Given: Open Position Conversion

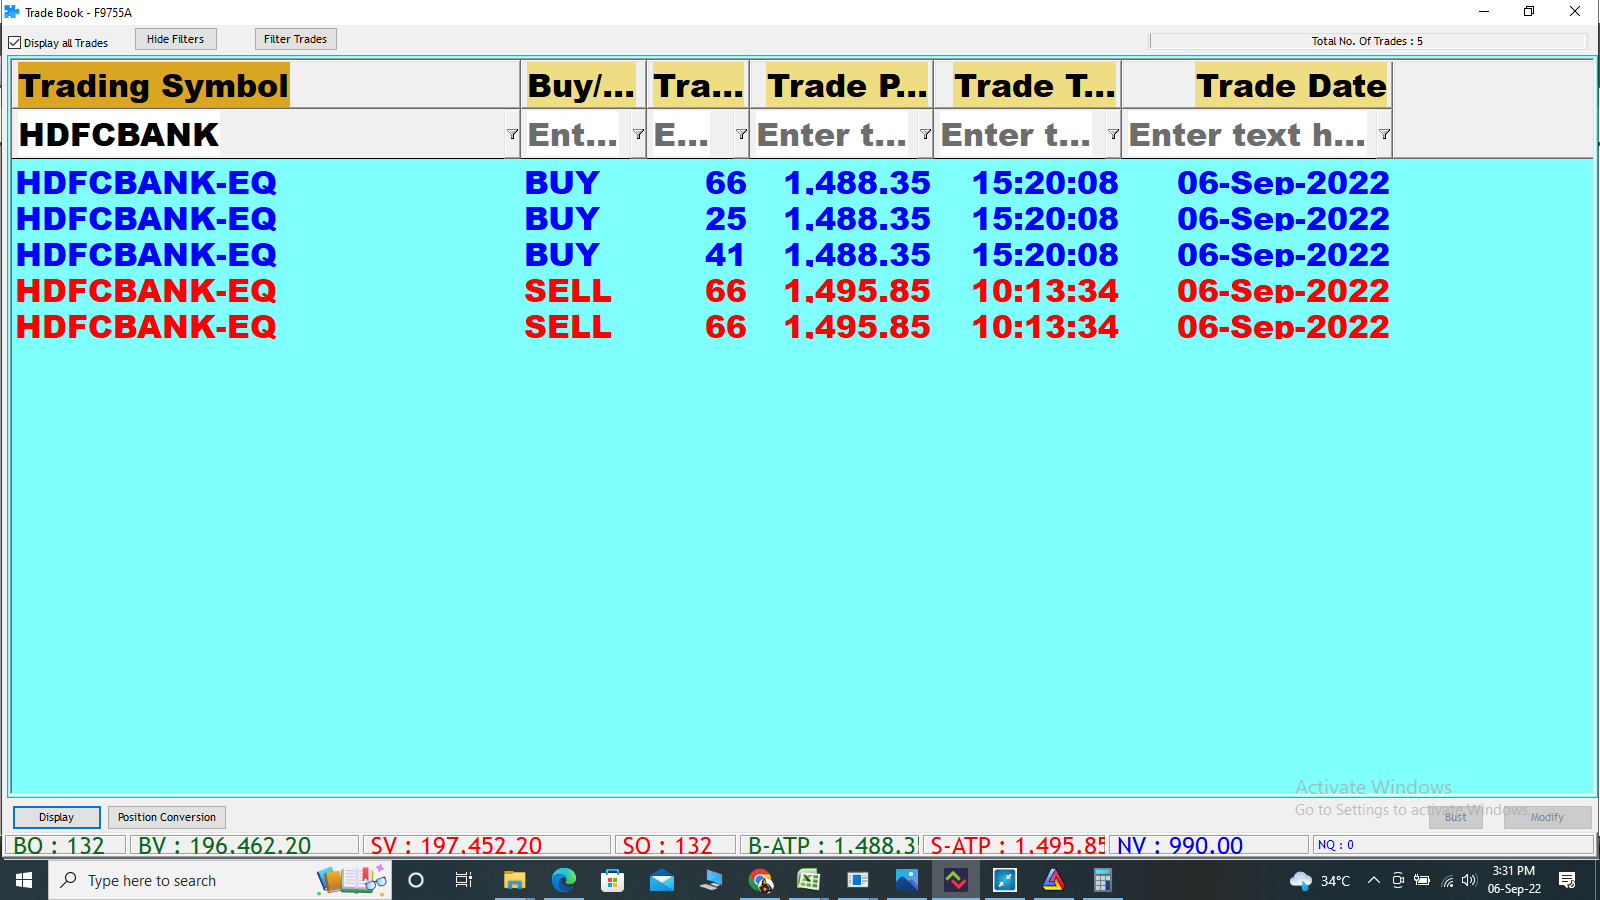Looking at the screenshot, I should [x=167, y=817].
